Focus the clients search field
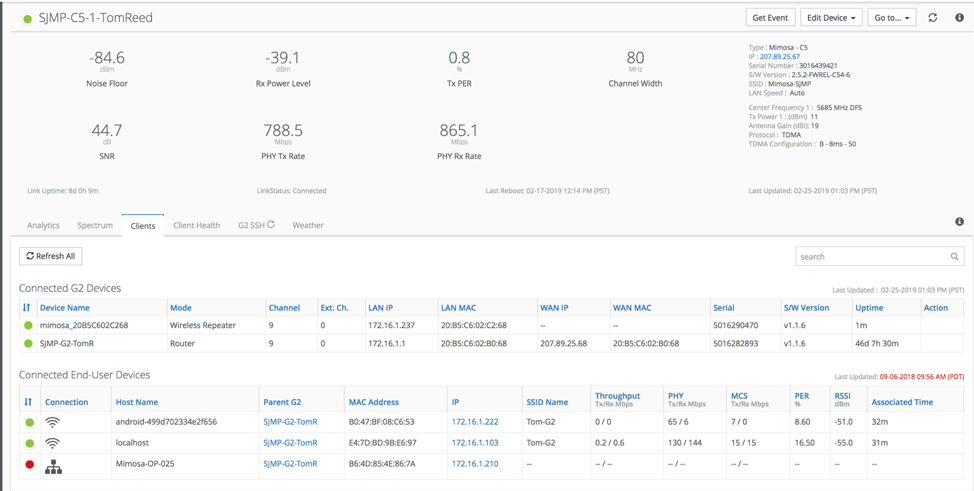The height and width of the screenshot is (491, 974). click(x=870, y=257)
